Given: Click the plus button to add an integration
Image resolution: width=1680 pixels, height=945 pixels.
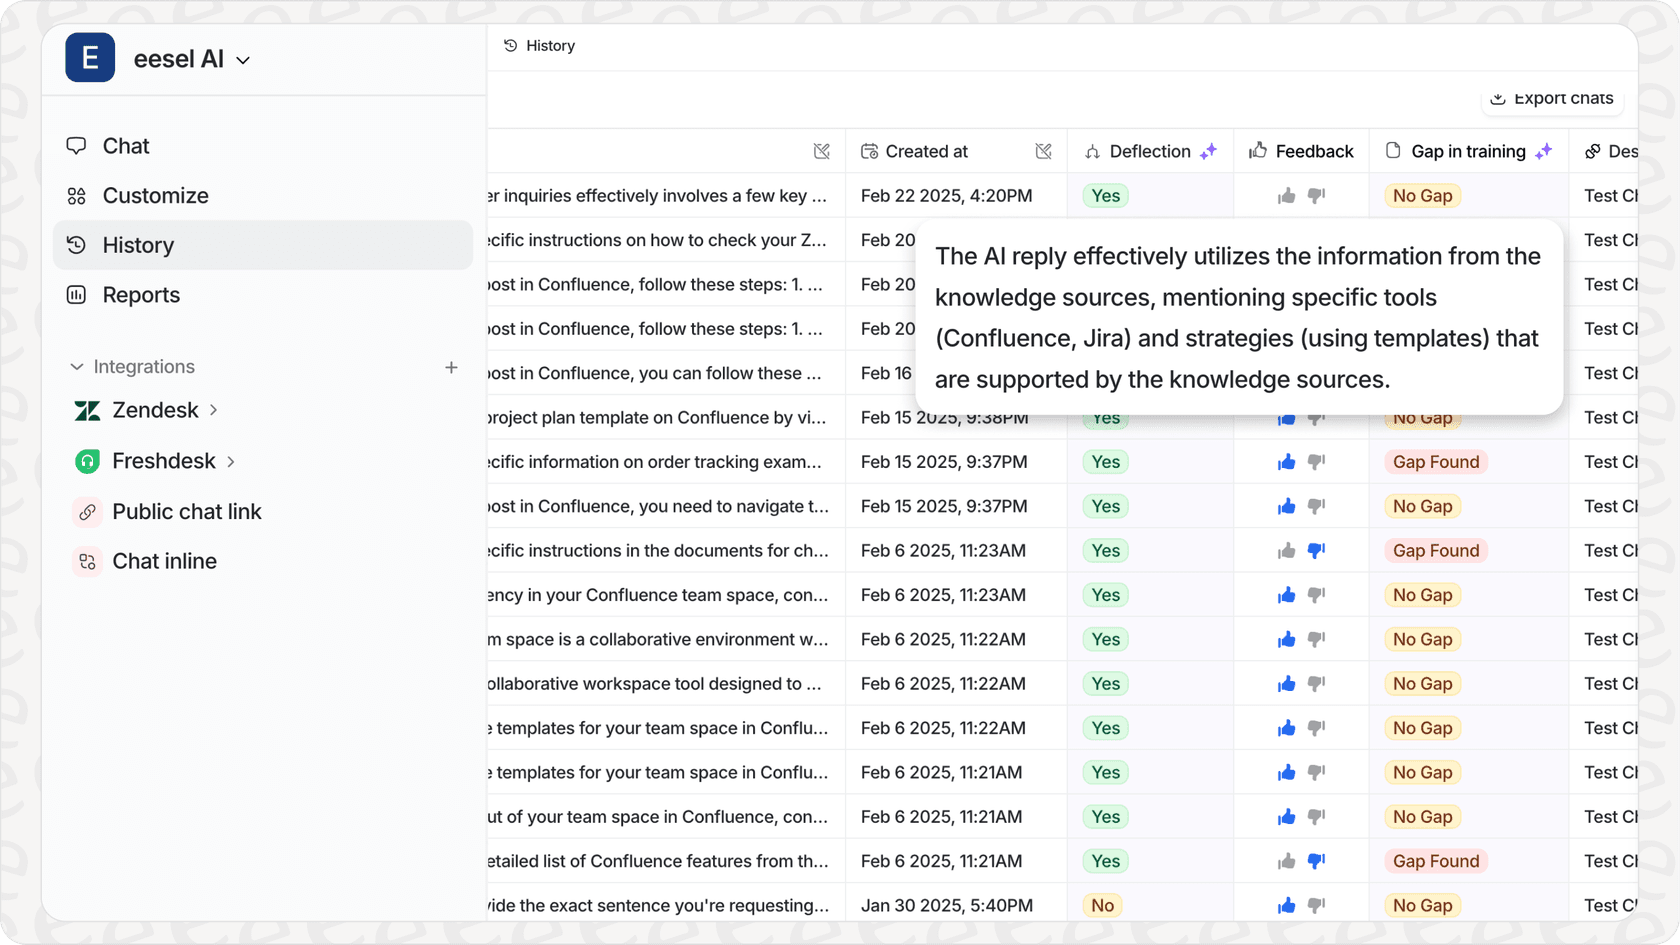Looking at the screenshot, I should tap(452, 367).
